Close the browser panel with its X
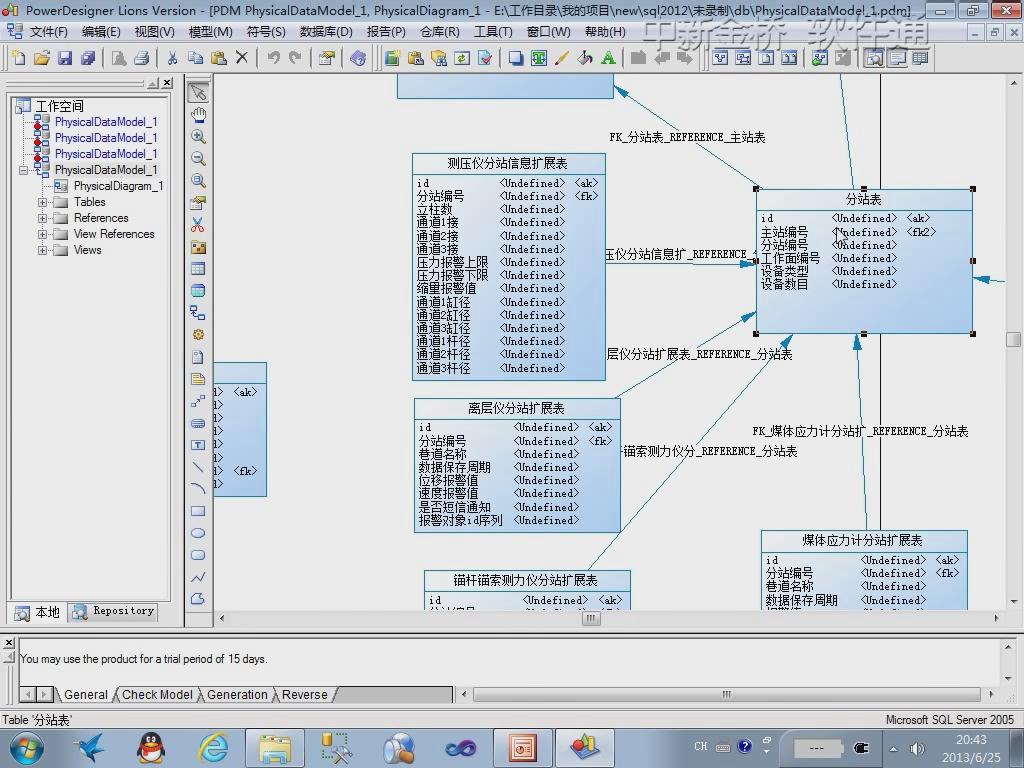The width and height of the screenshot is (1024, 768). (x=168, y=82)
